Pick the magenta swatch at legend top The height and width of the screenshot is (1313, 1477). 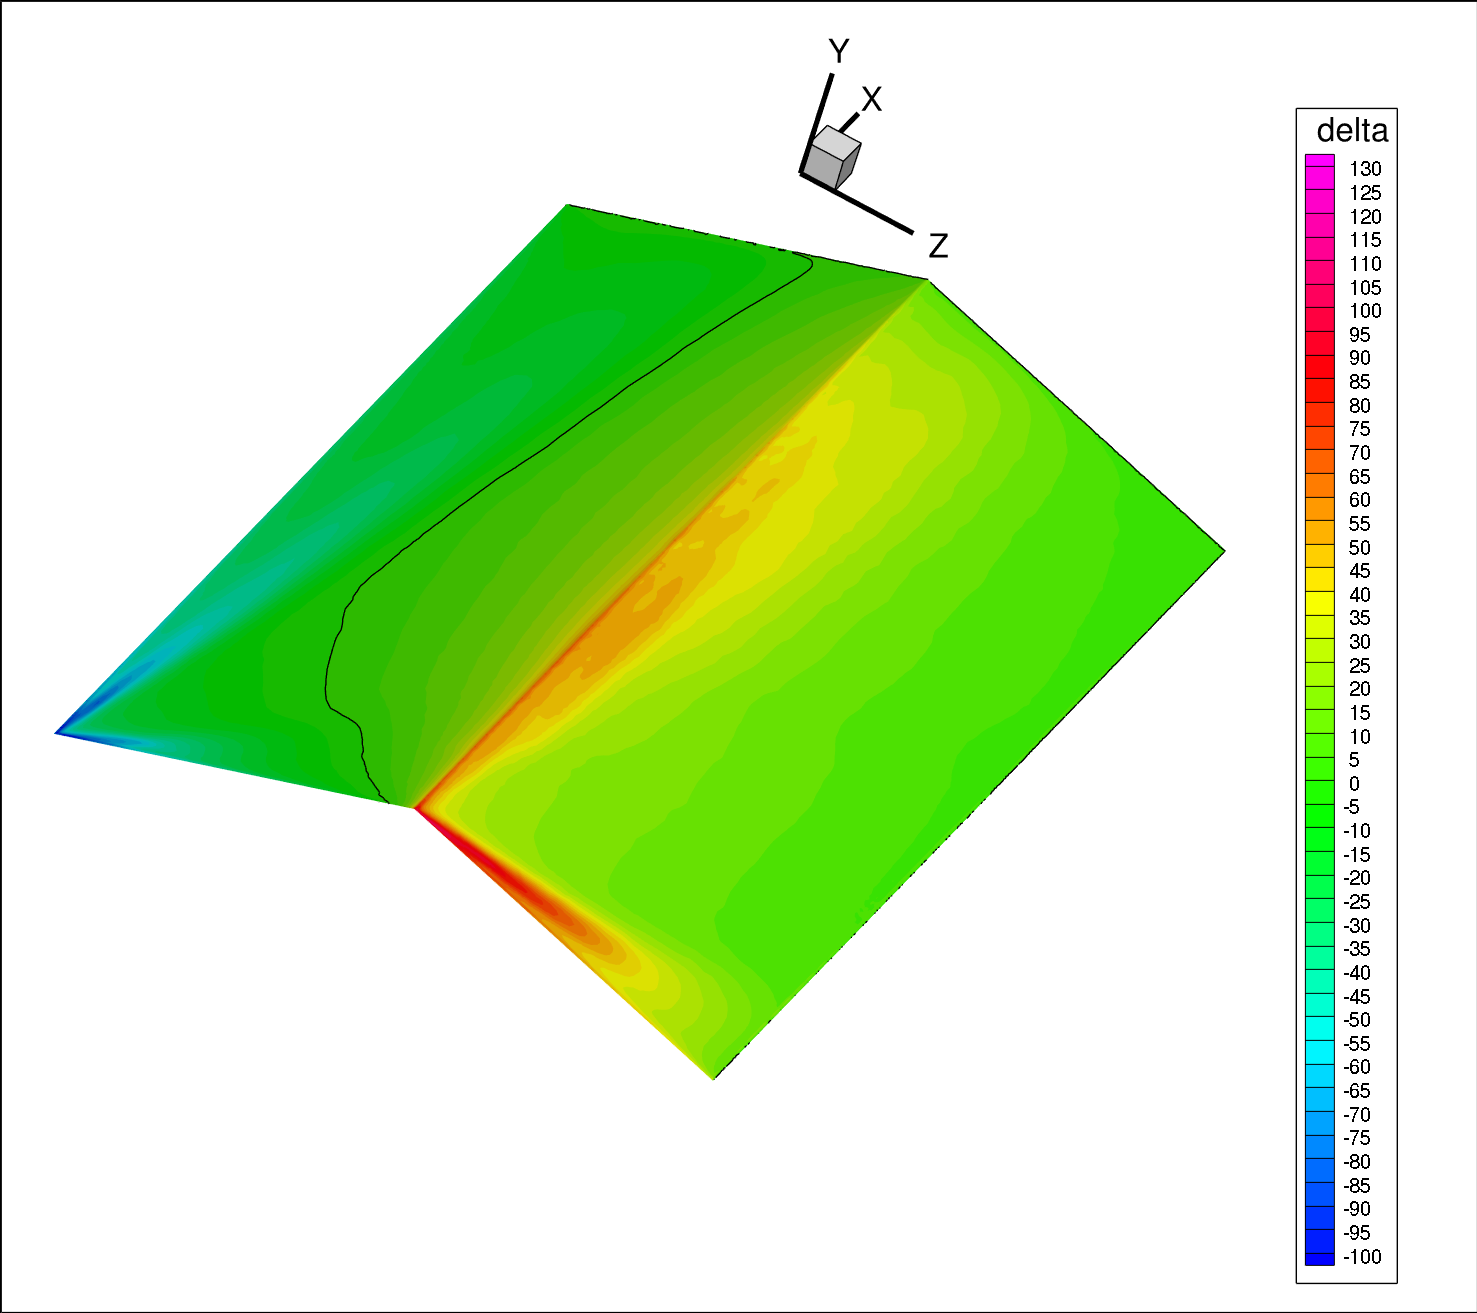pos(1319,160)
